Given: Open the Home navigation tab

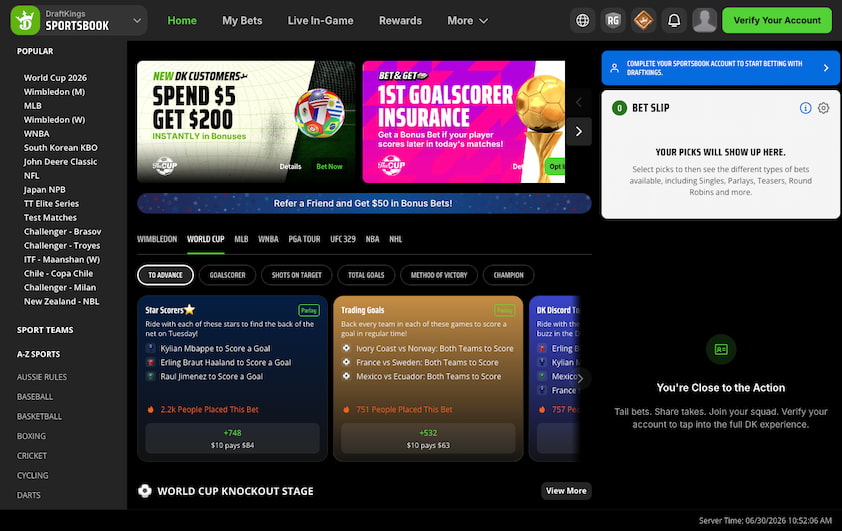Looking at the screenshot, I should (182, 20).
